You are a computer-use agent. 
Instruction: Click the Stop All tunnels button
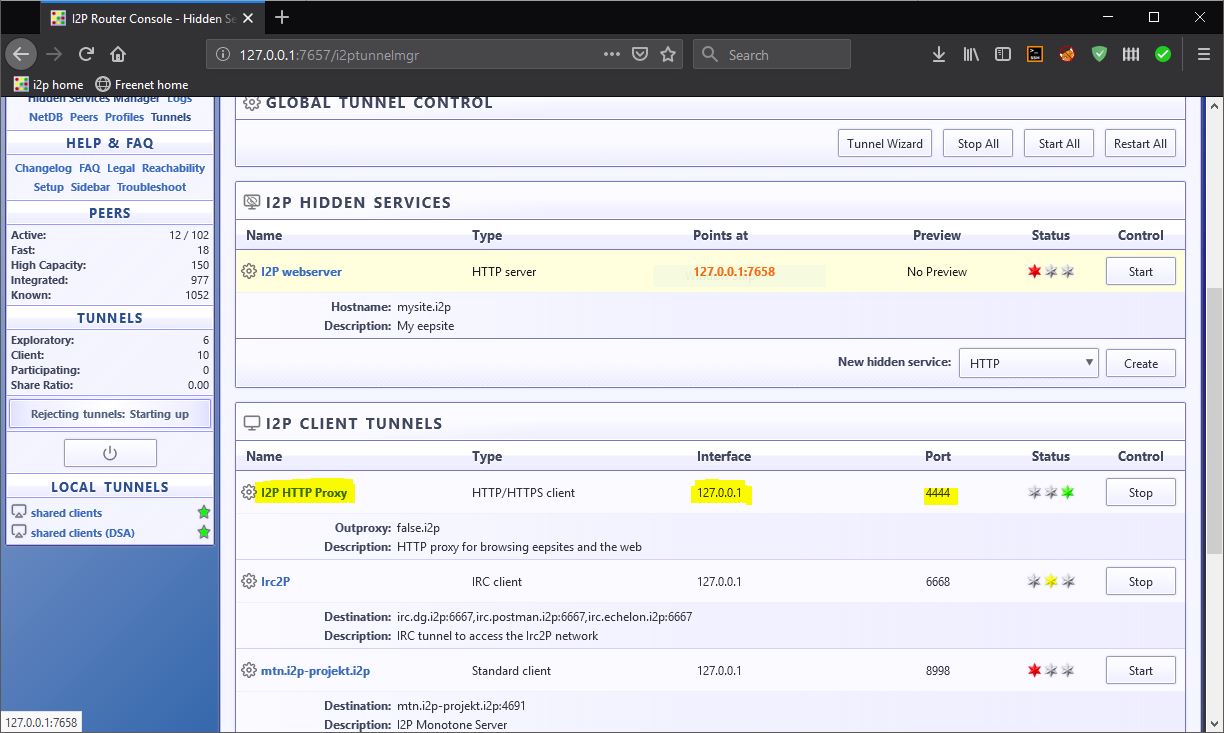coord(978,143)
